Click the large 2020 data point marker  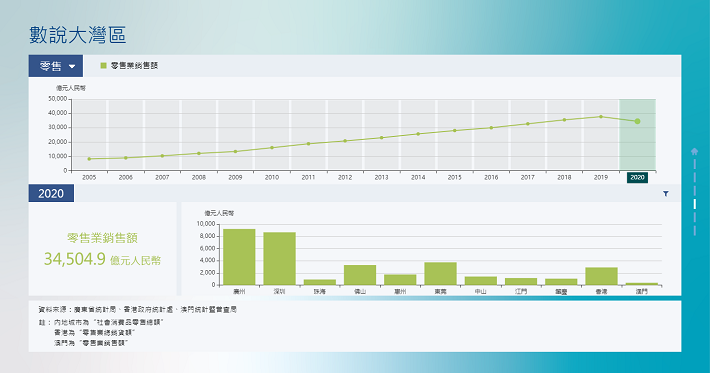click(637, 121)
